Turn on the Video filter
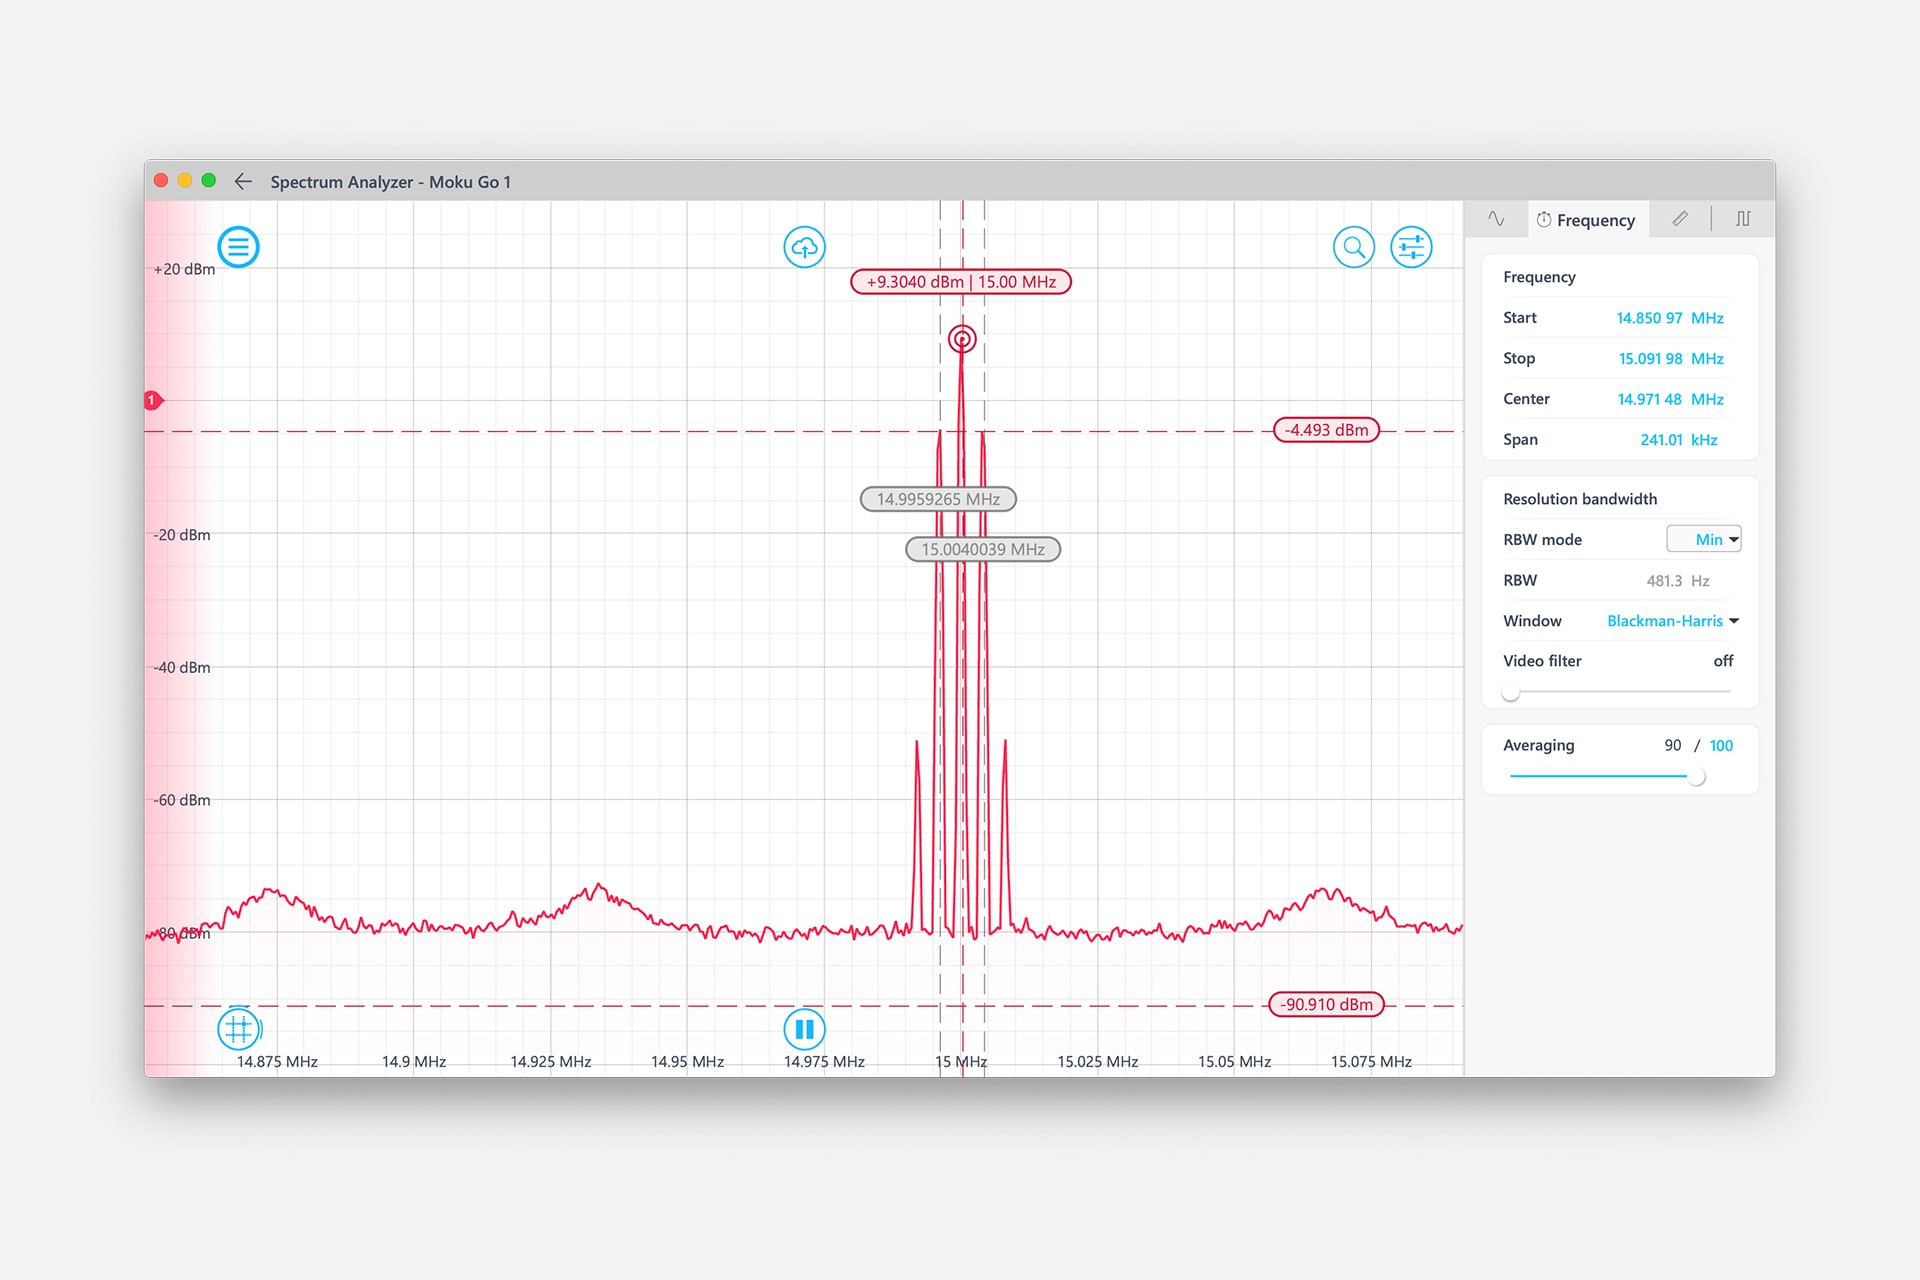 1510,692
